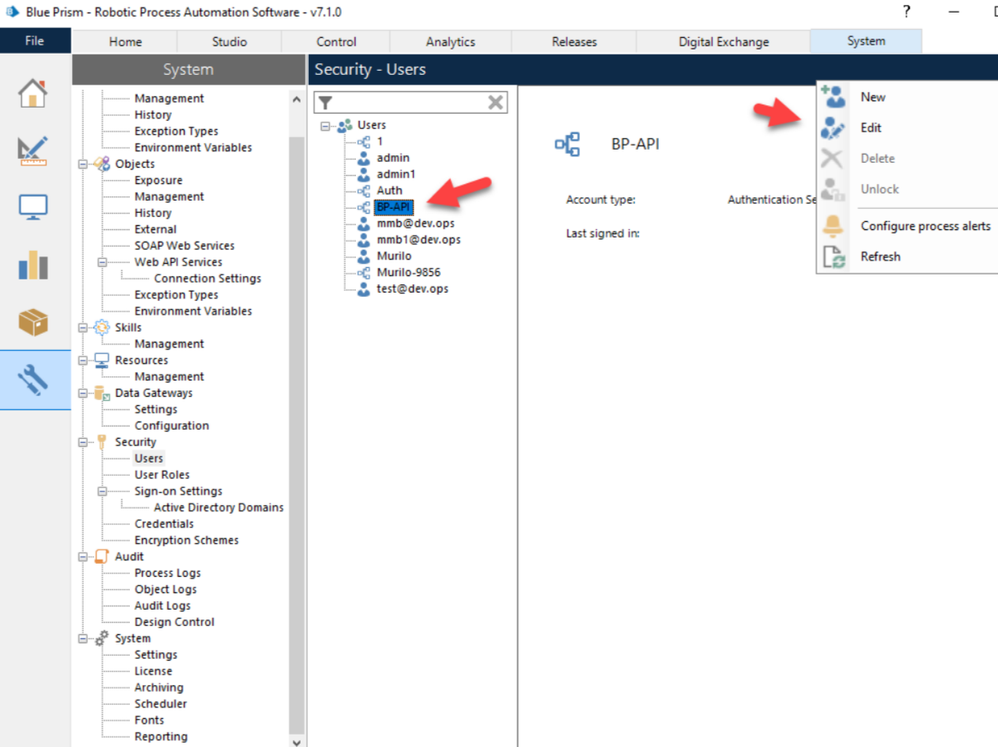The image size is (998, 747).
Task: Switch to the Digital Exchange tab
Action: pyautogui.click(x=723, y=42)
